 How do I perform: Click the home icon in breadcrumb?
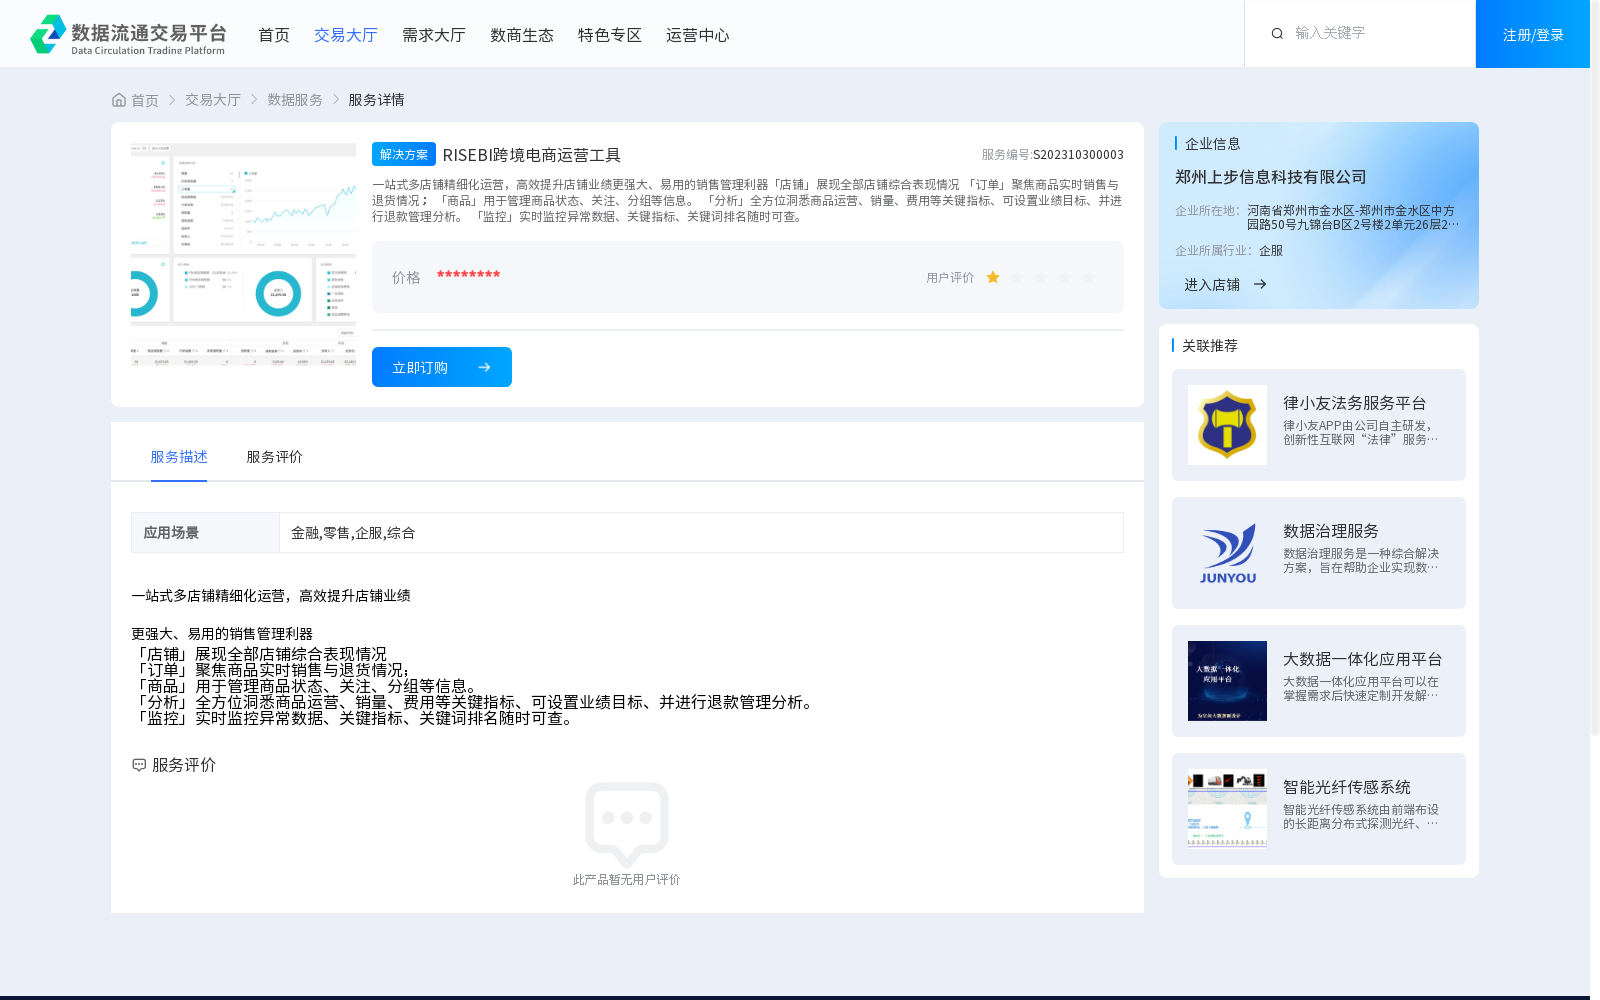(119, 100)
